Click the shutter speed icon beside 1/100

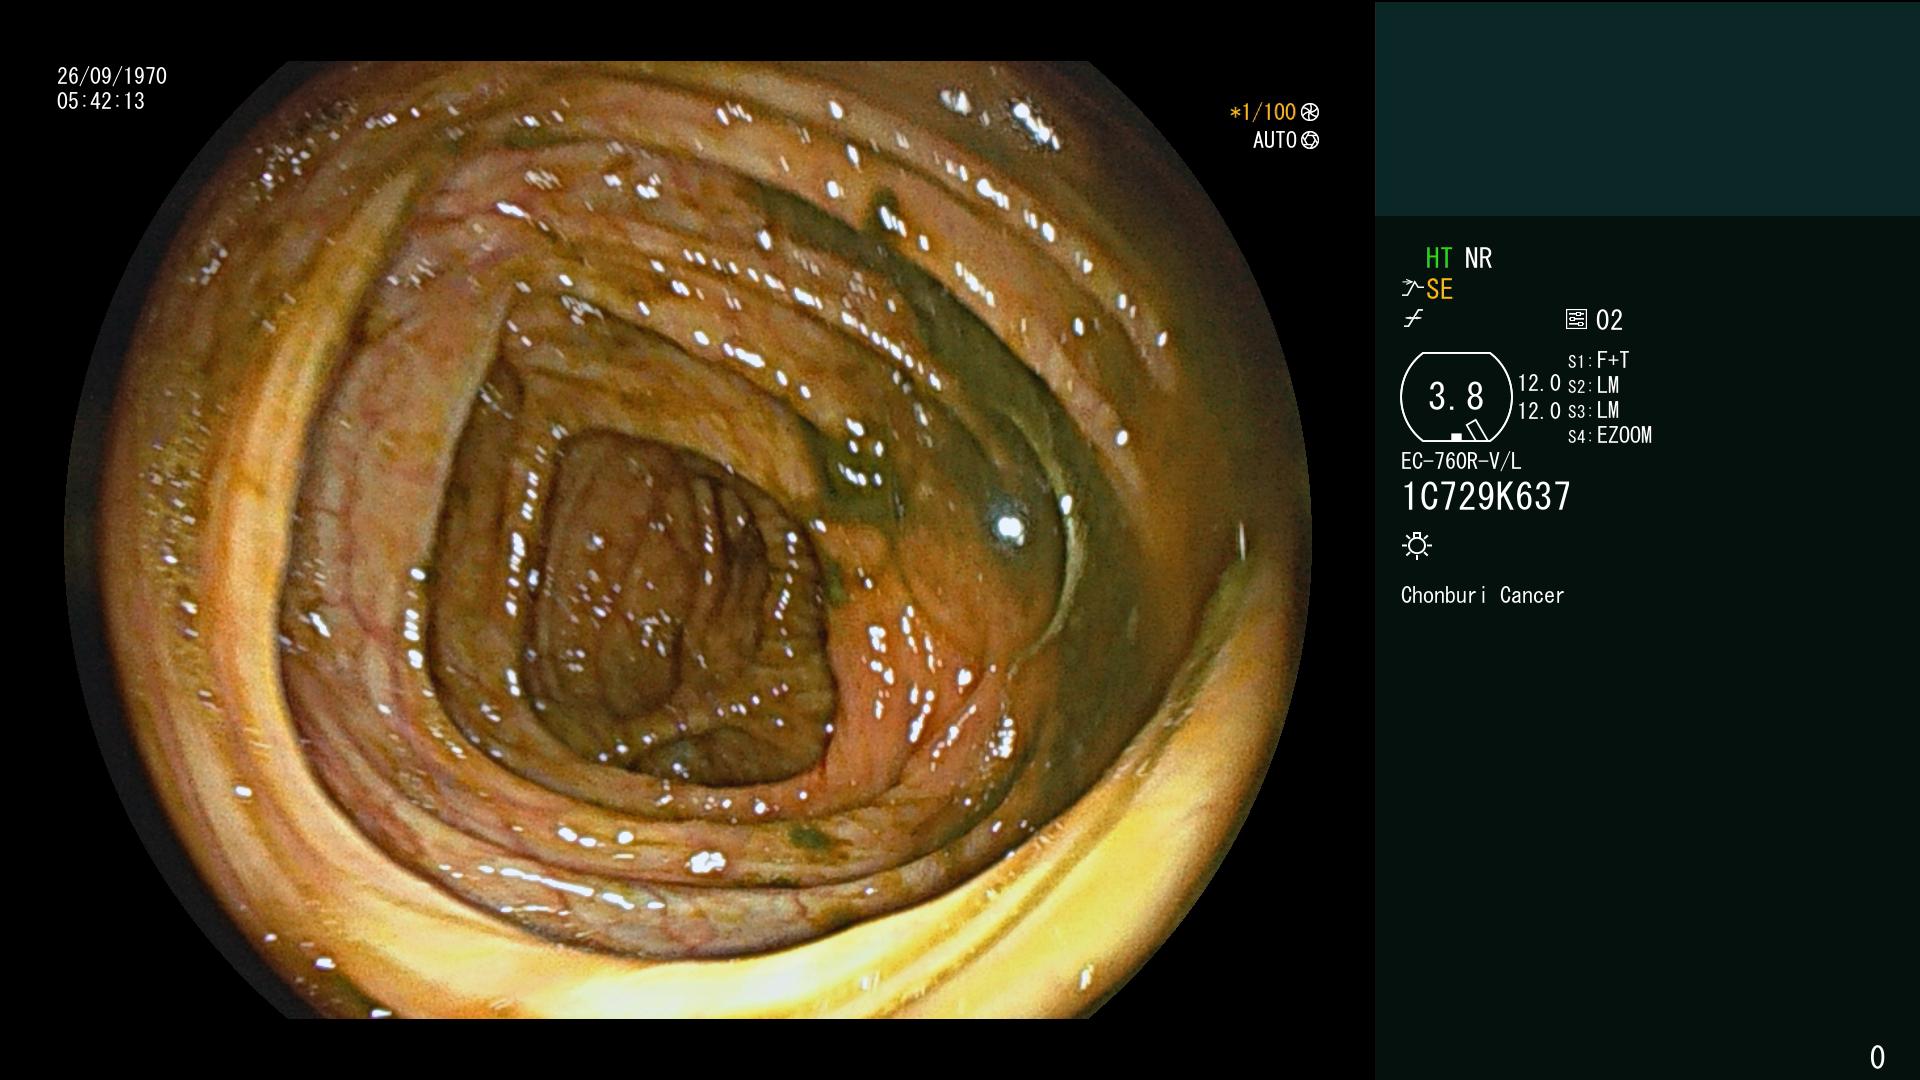[1310, 112]
